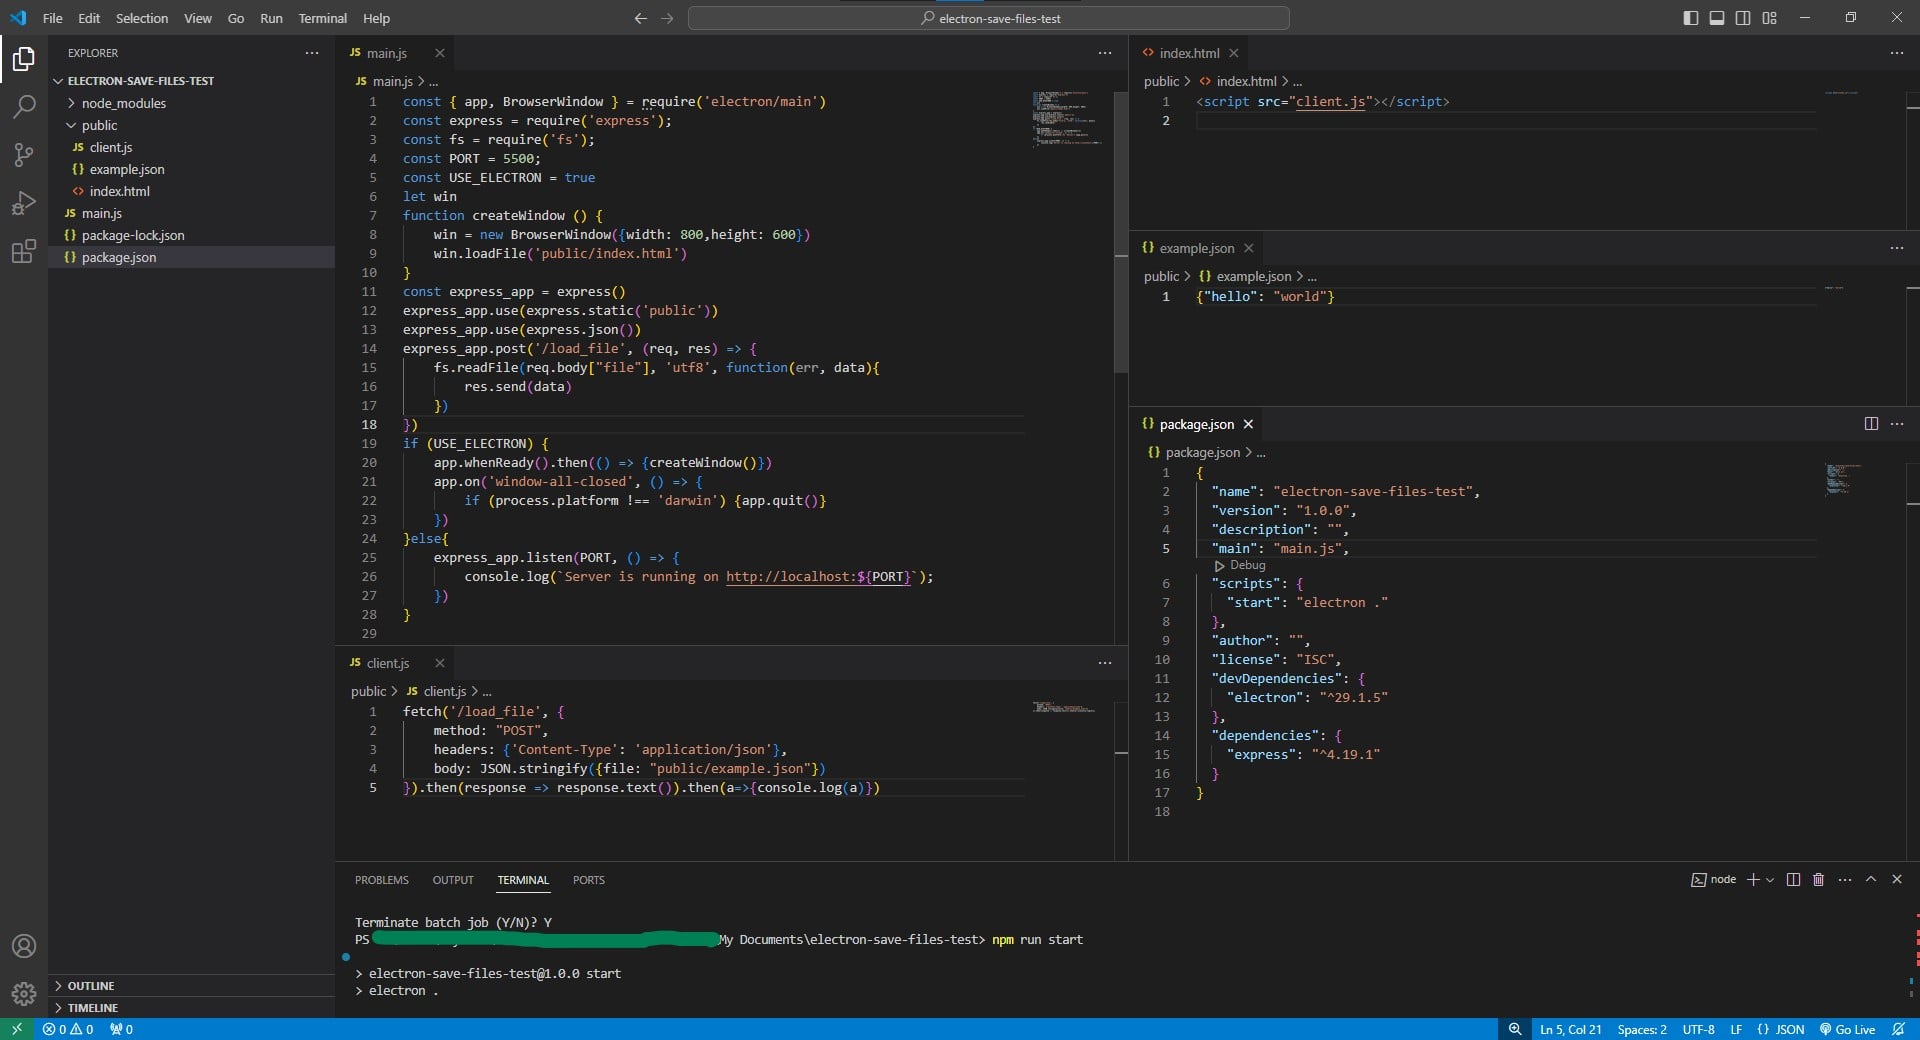
Task: Open the localhost link in main.js
Action: 818,577
